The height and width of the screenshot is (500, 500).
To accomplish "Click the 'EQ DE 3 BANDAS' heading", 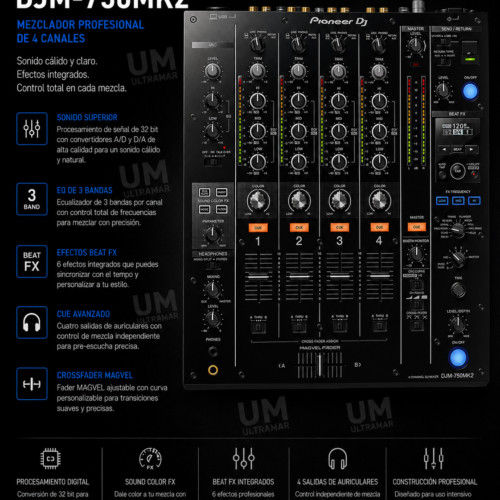I will pos(85,190).
